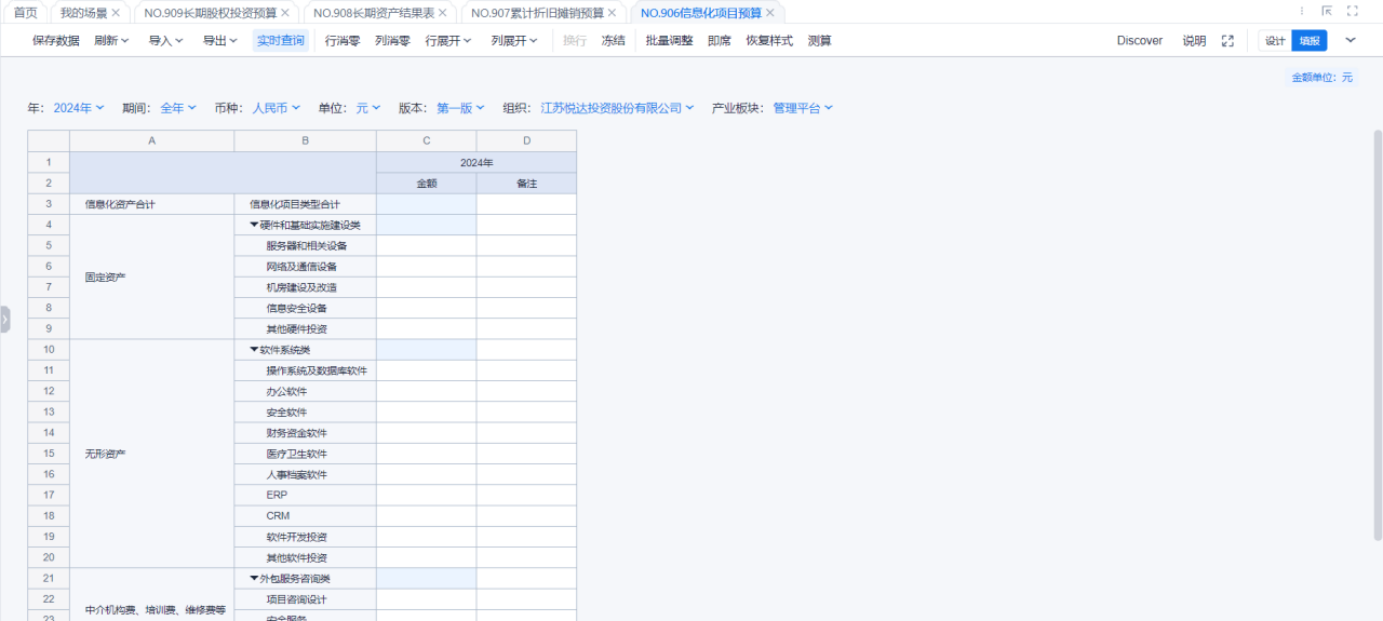Click the fullscreen expand icon beside 说明
Image resolution: width=1383 pixels, height=621 pixels.
1228,41
